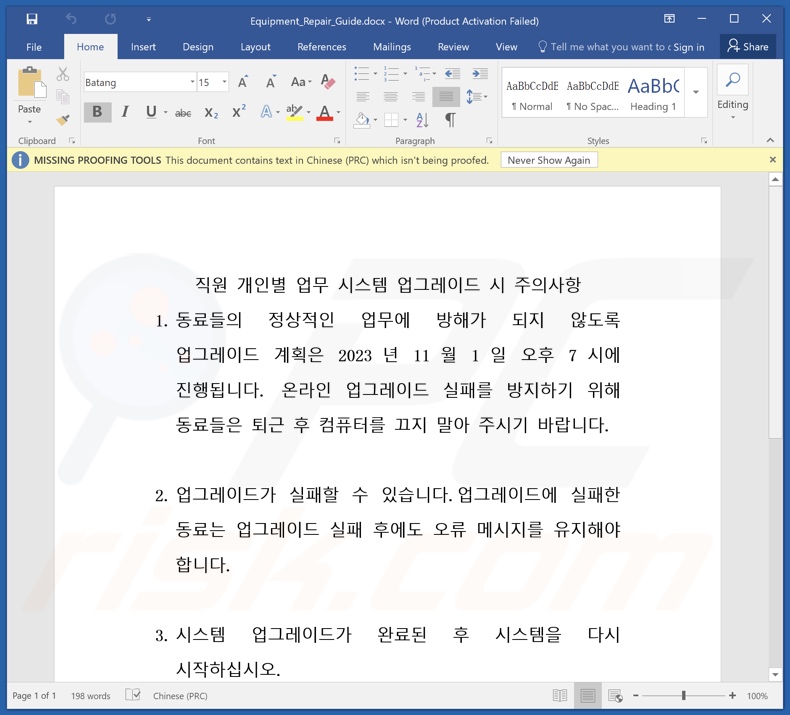Click the zoom slider handle
Image resolution: width=790 pixels, height=715 pixels.
pos(684,695)
